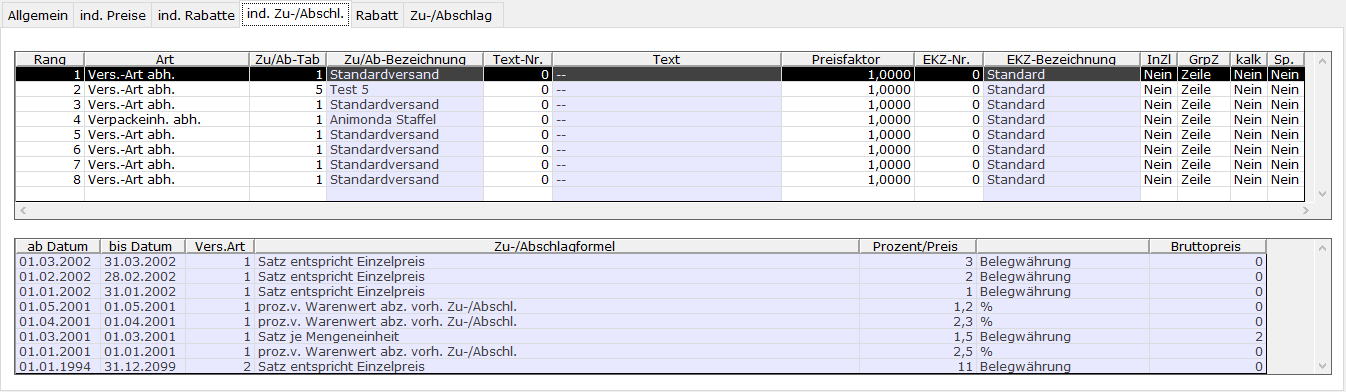Click the EKZ-Nr. column header

pos(948,60)
